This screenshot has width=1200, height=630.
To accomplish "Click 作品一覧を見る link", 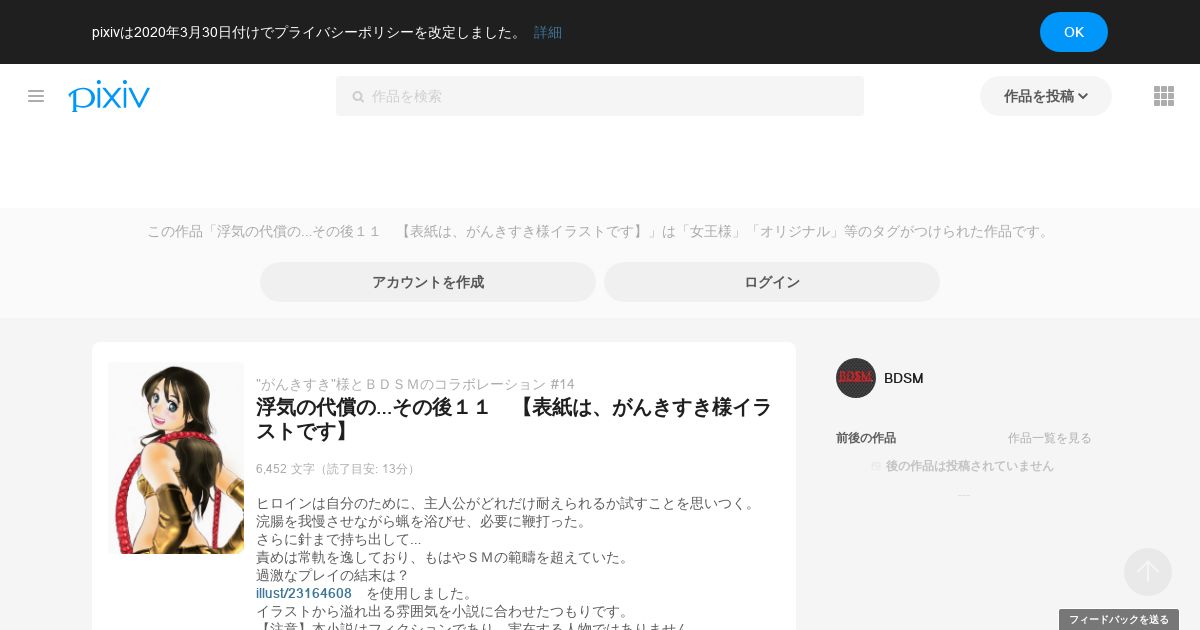I will tap(1050, 438).
